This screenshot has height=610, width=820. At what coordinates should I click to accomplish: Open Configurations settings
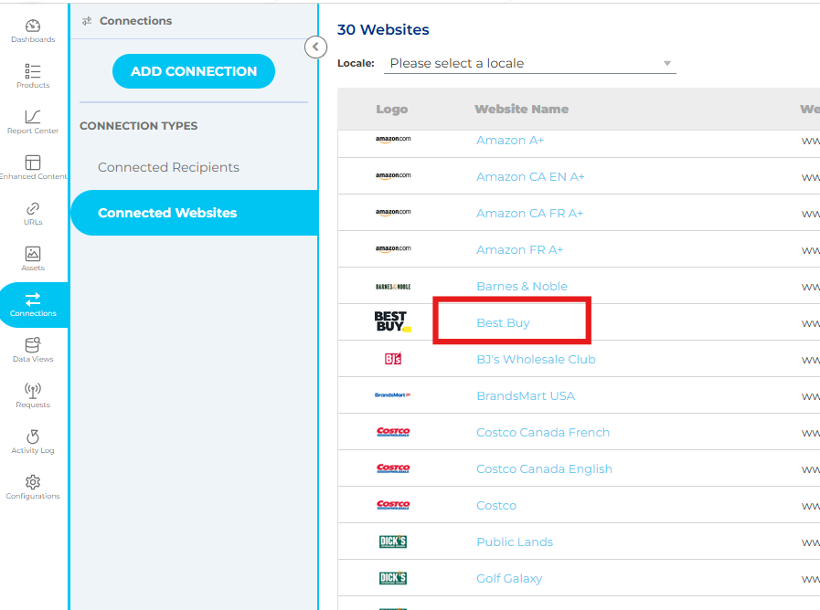pyautogui.click(x=32, y=487)
